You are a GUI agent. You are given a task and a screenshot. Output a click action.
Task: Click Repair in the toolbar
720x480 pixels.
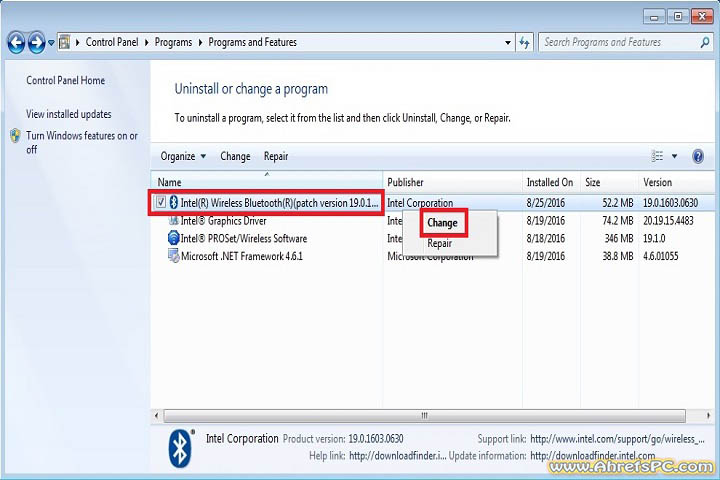coord(276,156)
